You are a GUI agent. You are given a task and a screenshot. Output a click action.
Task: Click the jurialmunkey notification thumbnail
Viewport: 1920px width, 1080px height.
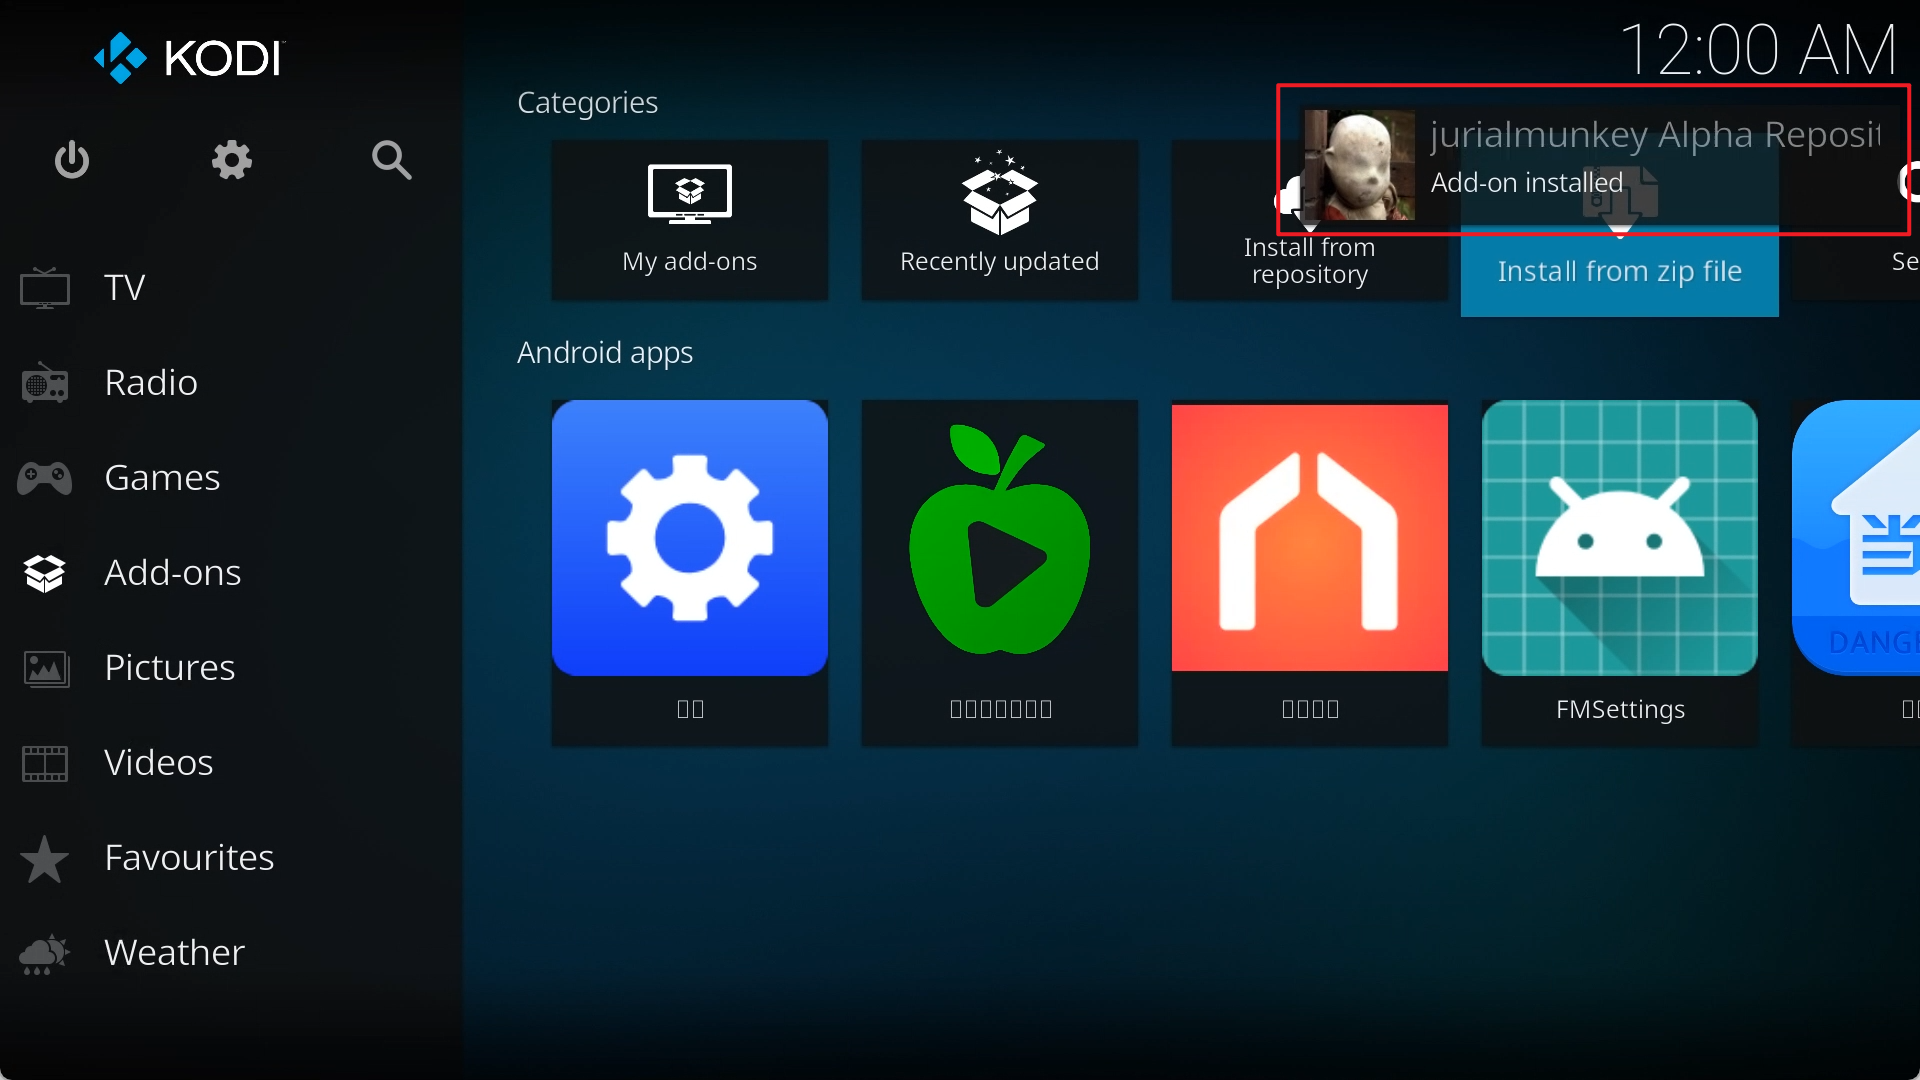pos(1360,165)
